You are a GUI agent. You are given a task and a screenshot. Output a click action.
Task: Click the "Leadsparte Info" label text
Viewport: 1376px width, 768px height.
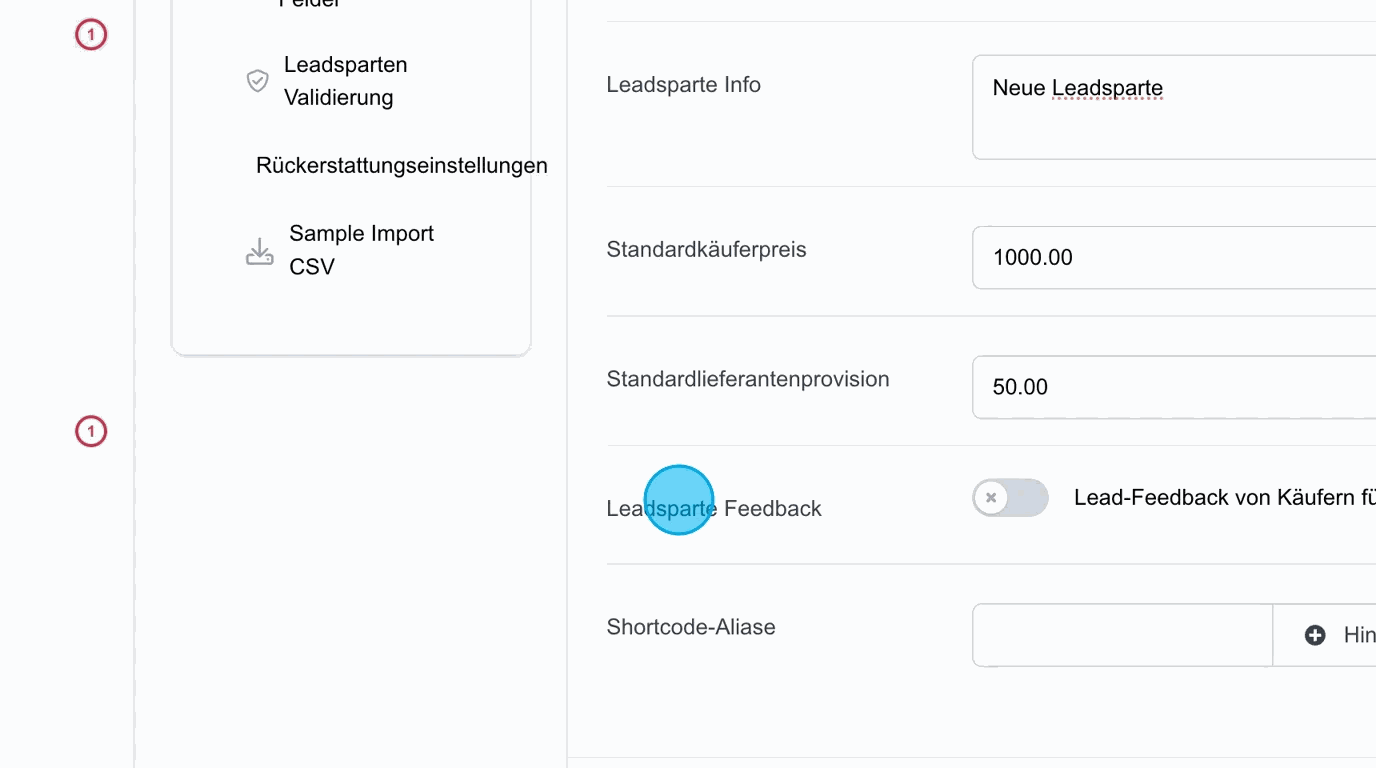pyautogui.click(x=684, y=85)
